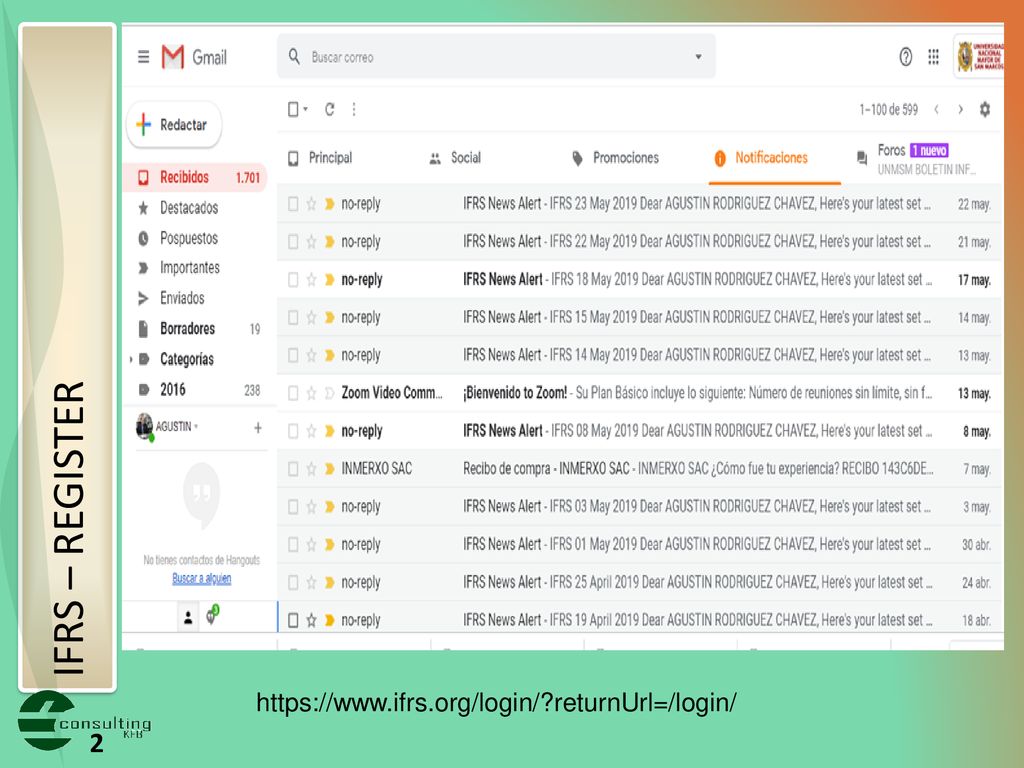Check the IFRS 23 May 2019 email
This screenshot has width=1024, height=768.
[x=293, y=204]
